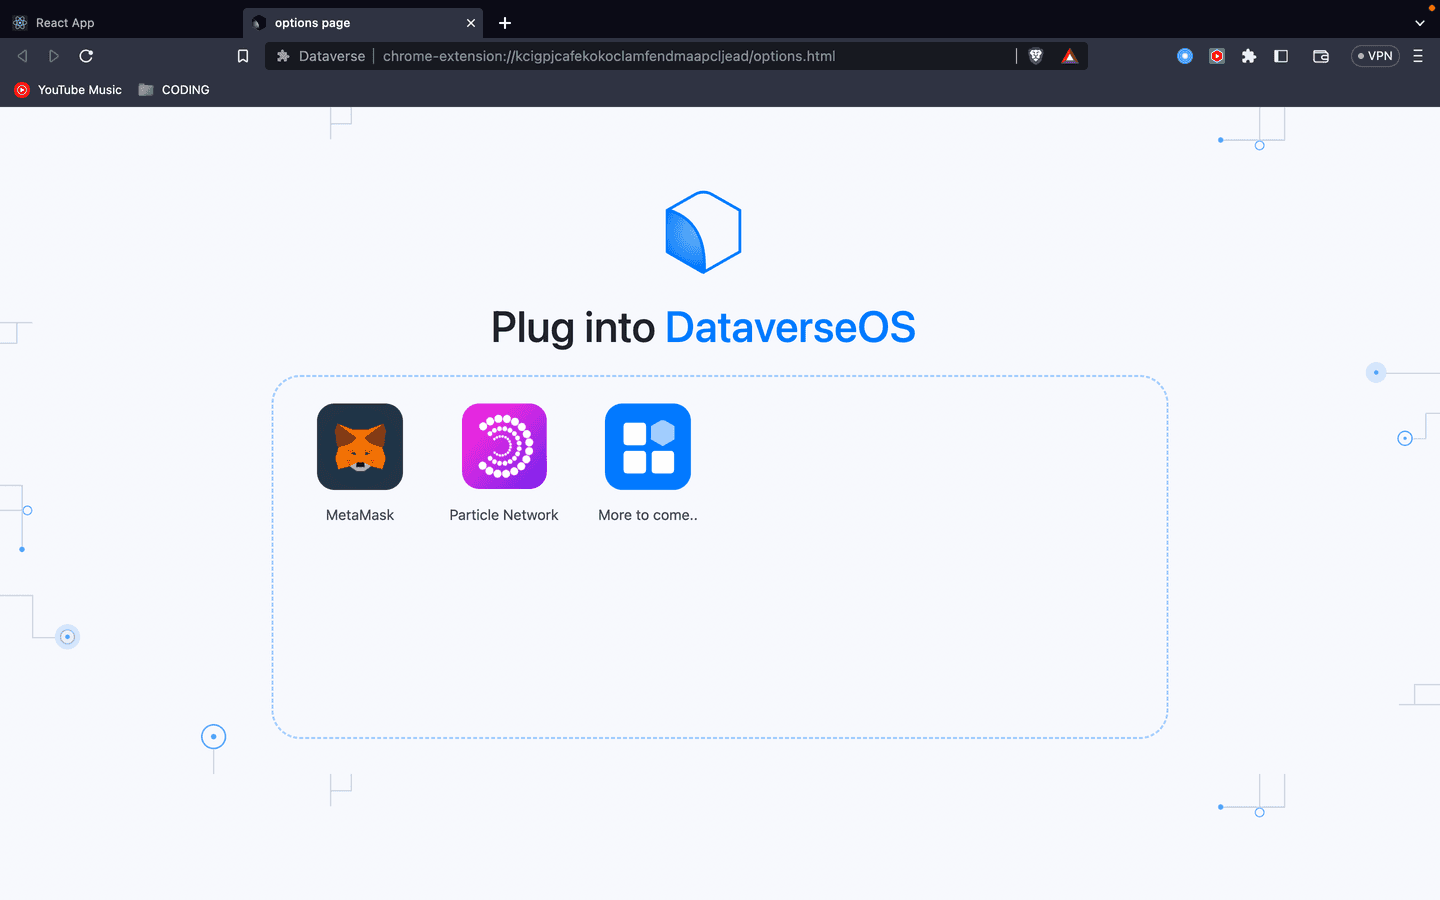
Task: Open the YouTube Music bookmark
Action: 68,90
